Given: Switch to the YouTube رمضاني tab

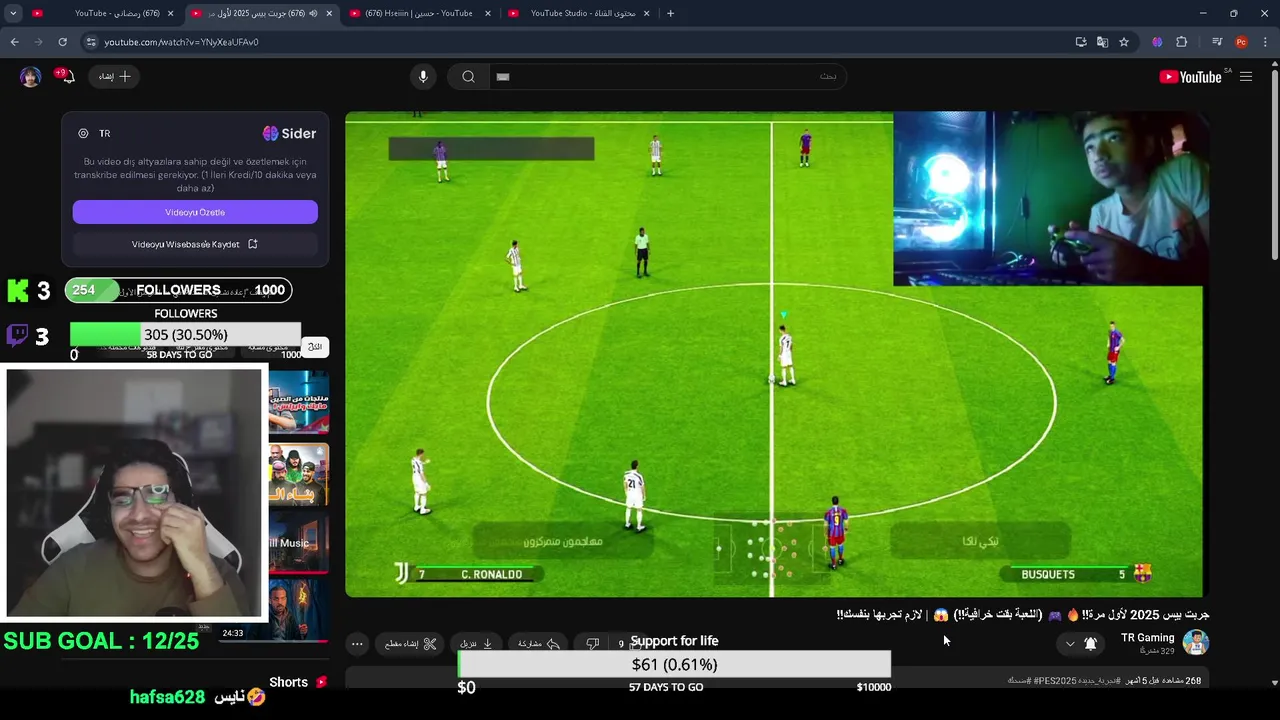Looking at the screenshot, I should [x=104, y=13].
